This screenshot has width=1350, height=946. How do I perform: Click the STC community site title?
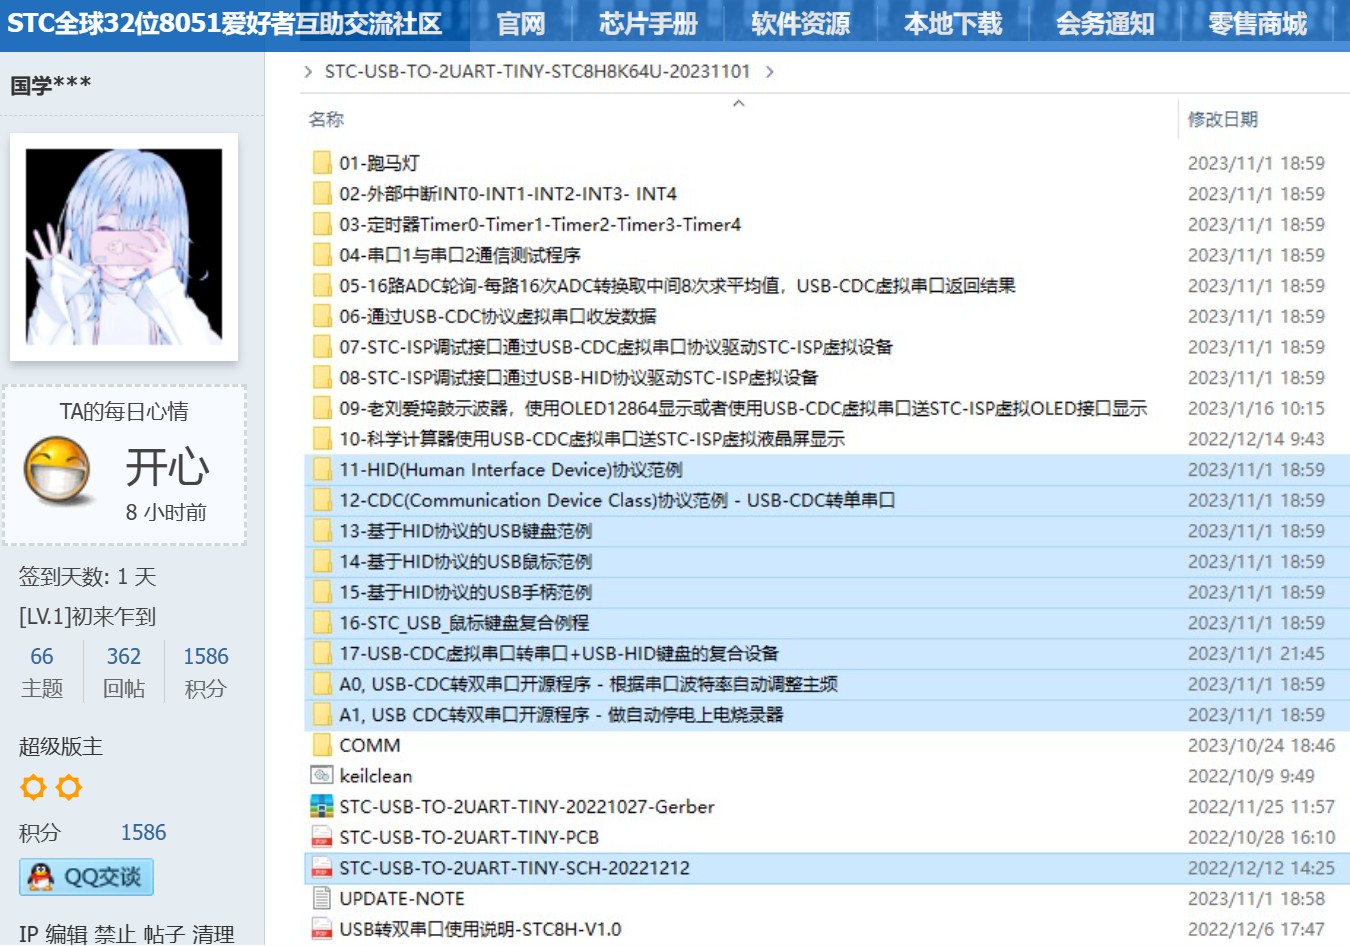click(224, 24)
